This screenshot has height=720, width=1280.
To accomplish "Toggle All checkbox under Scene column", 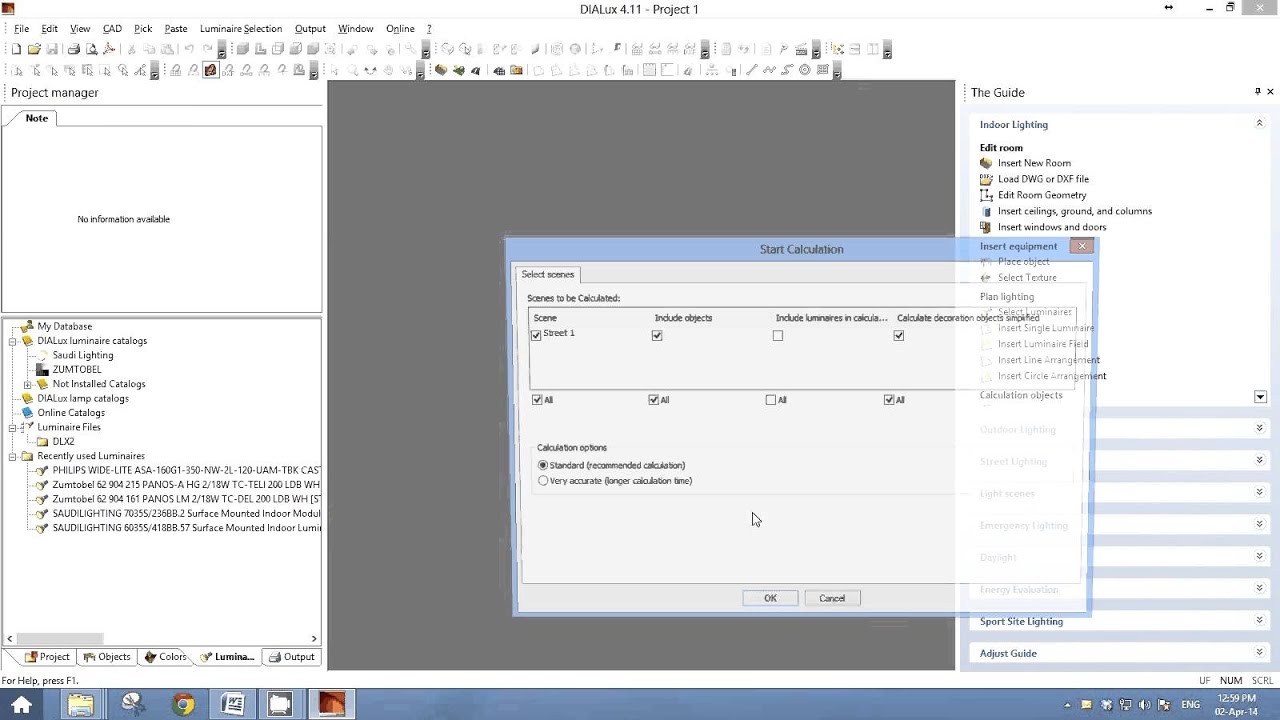I will pyautogui.click(x=538, y=399).
